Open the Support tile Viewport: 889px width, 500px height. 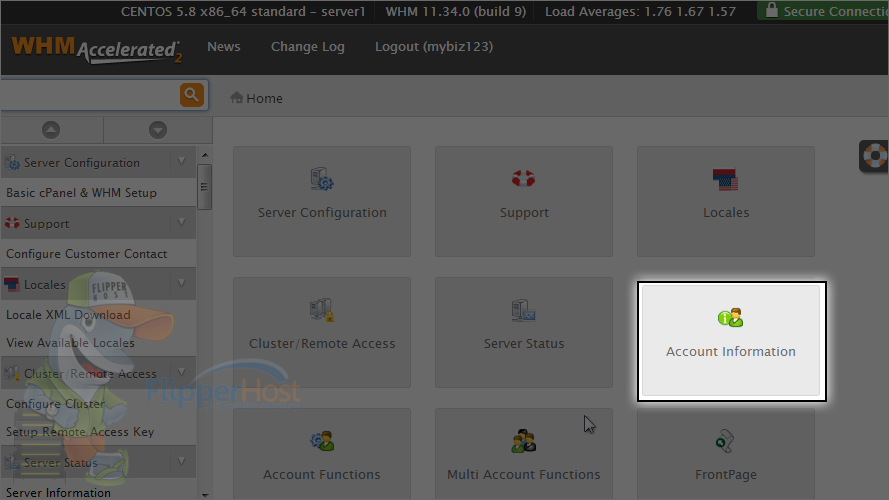pos(524,201)
